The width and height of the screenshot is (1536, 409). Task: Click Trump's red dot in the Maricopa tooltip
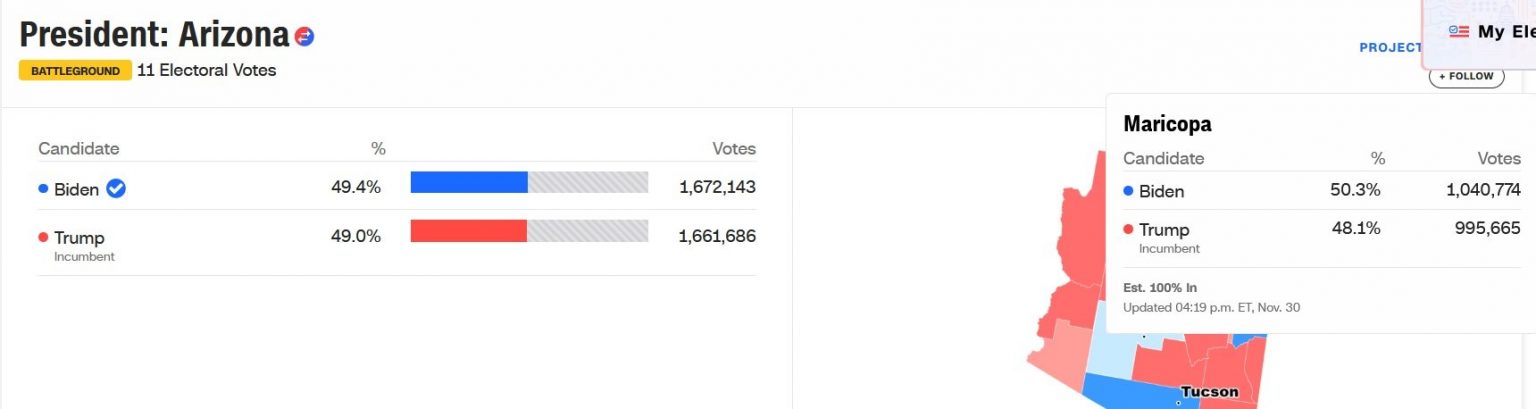click(x=1128, y=230)
